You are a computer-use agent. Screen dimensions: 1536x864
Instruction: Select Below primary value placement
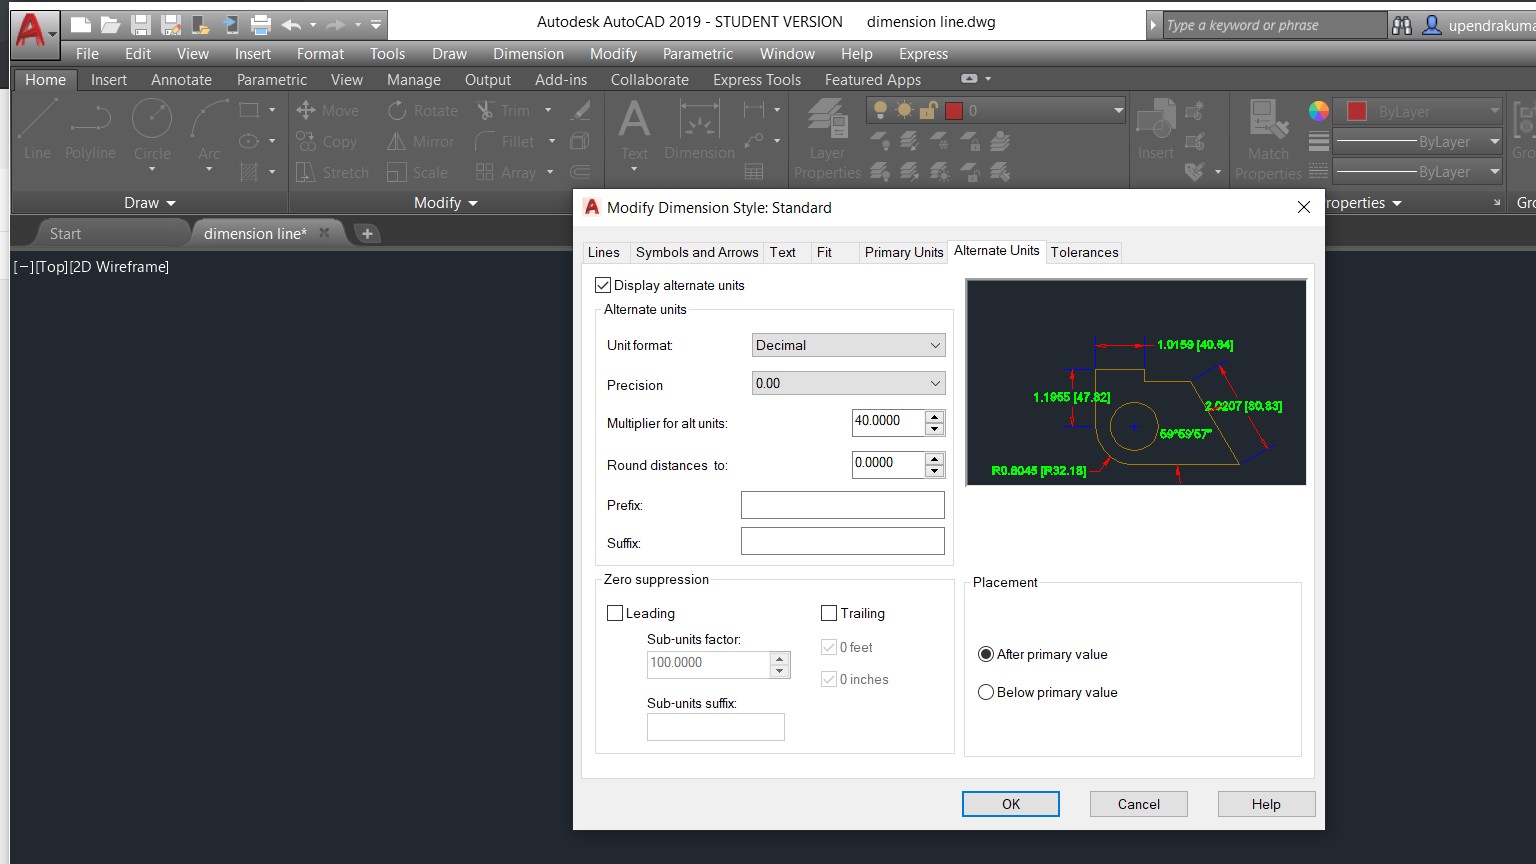(986, 691)
